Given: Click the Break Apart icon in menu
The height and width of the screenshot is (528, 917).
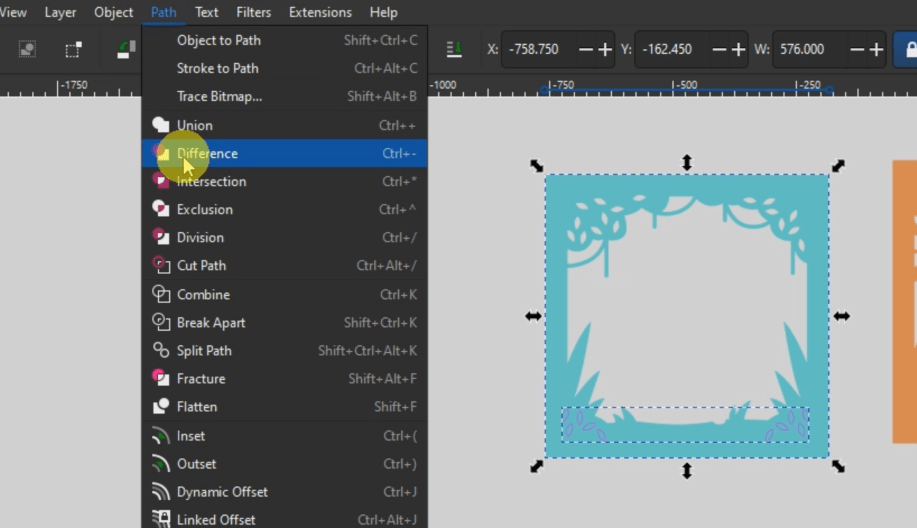Looking at the screenshot, I should tap(160, 322).
